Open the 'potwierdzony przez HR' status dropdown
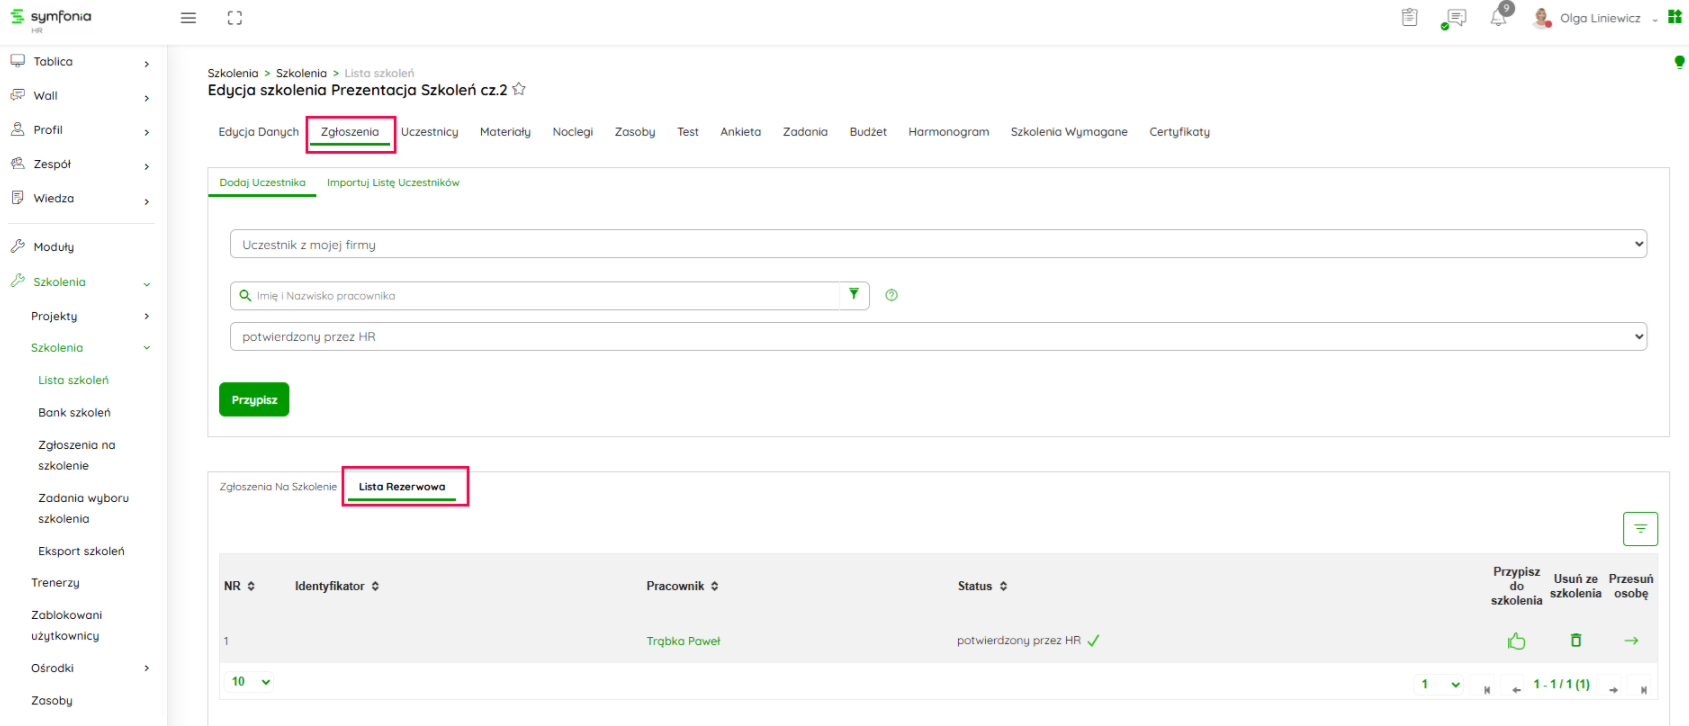Screen dimensions: 1689x726 tap(937, 337)
